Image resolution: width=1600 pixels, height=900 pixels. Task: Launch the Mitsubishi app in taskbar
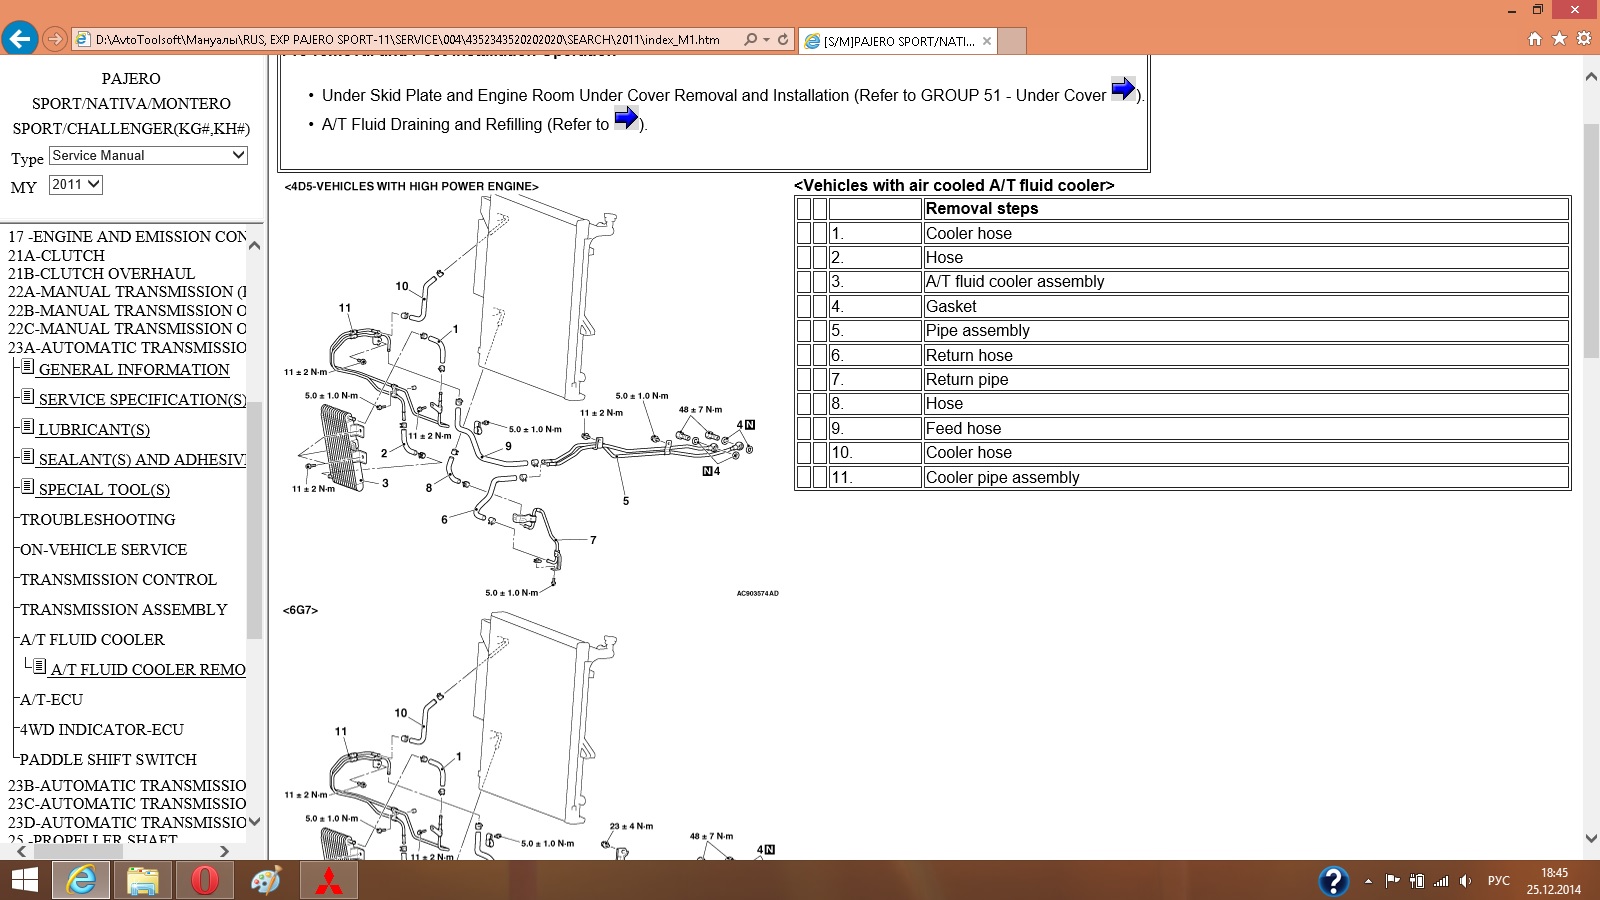coord(329,881)
